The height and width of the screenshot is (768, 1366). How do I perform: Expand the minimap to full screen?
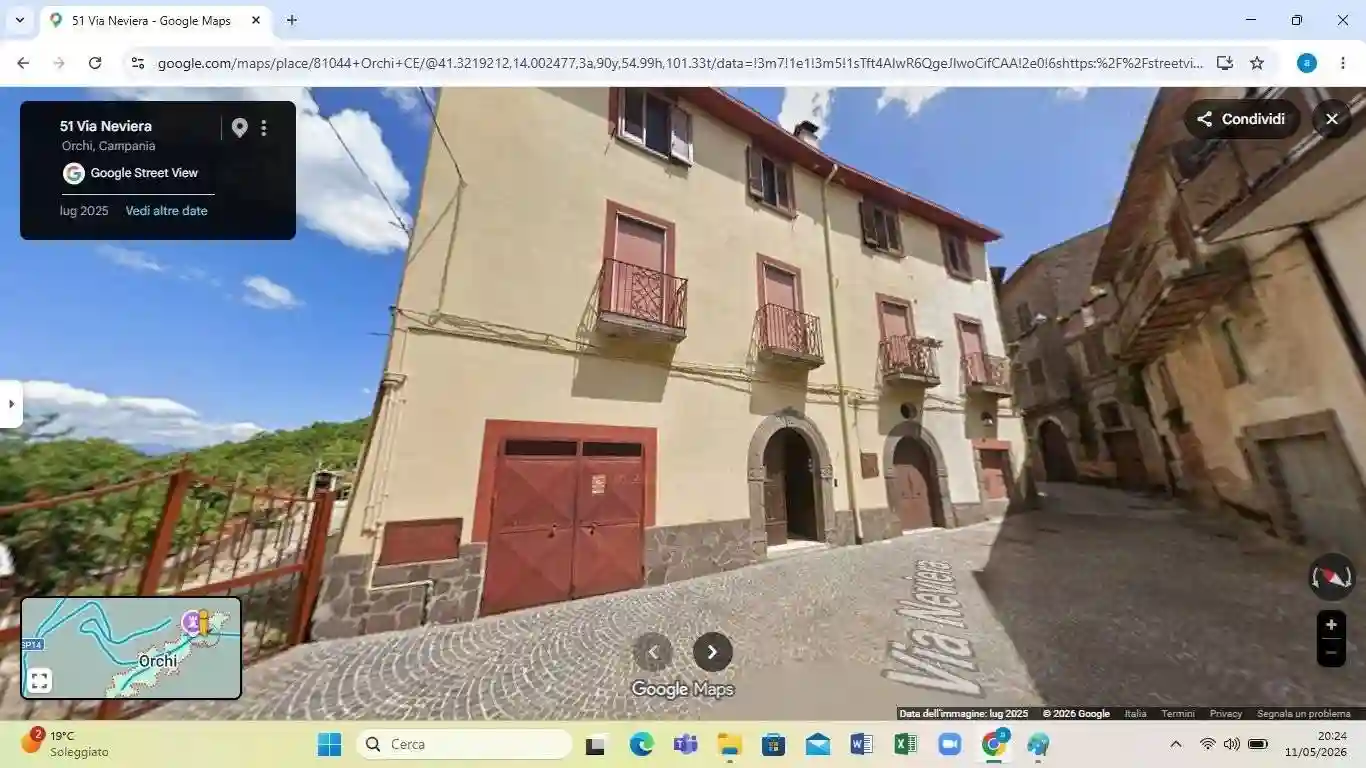[39, 681]
